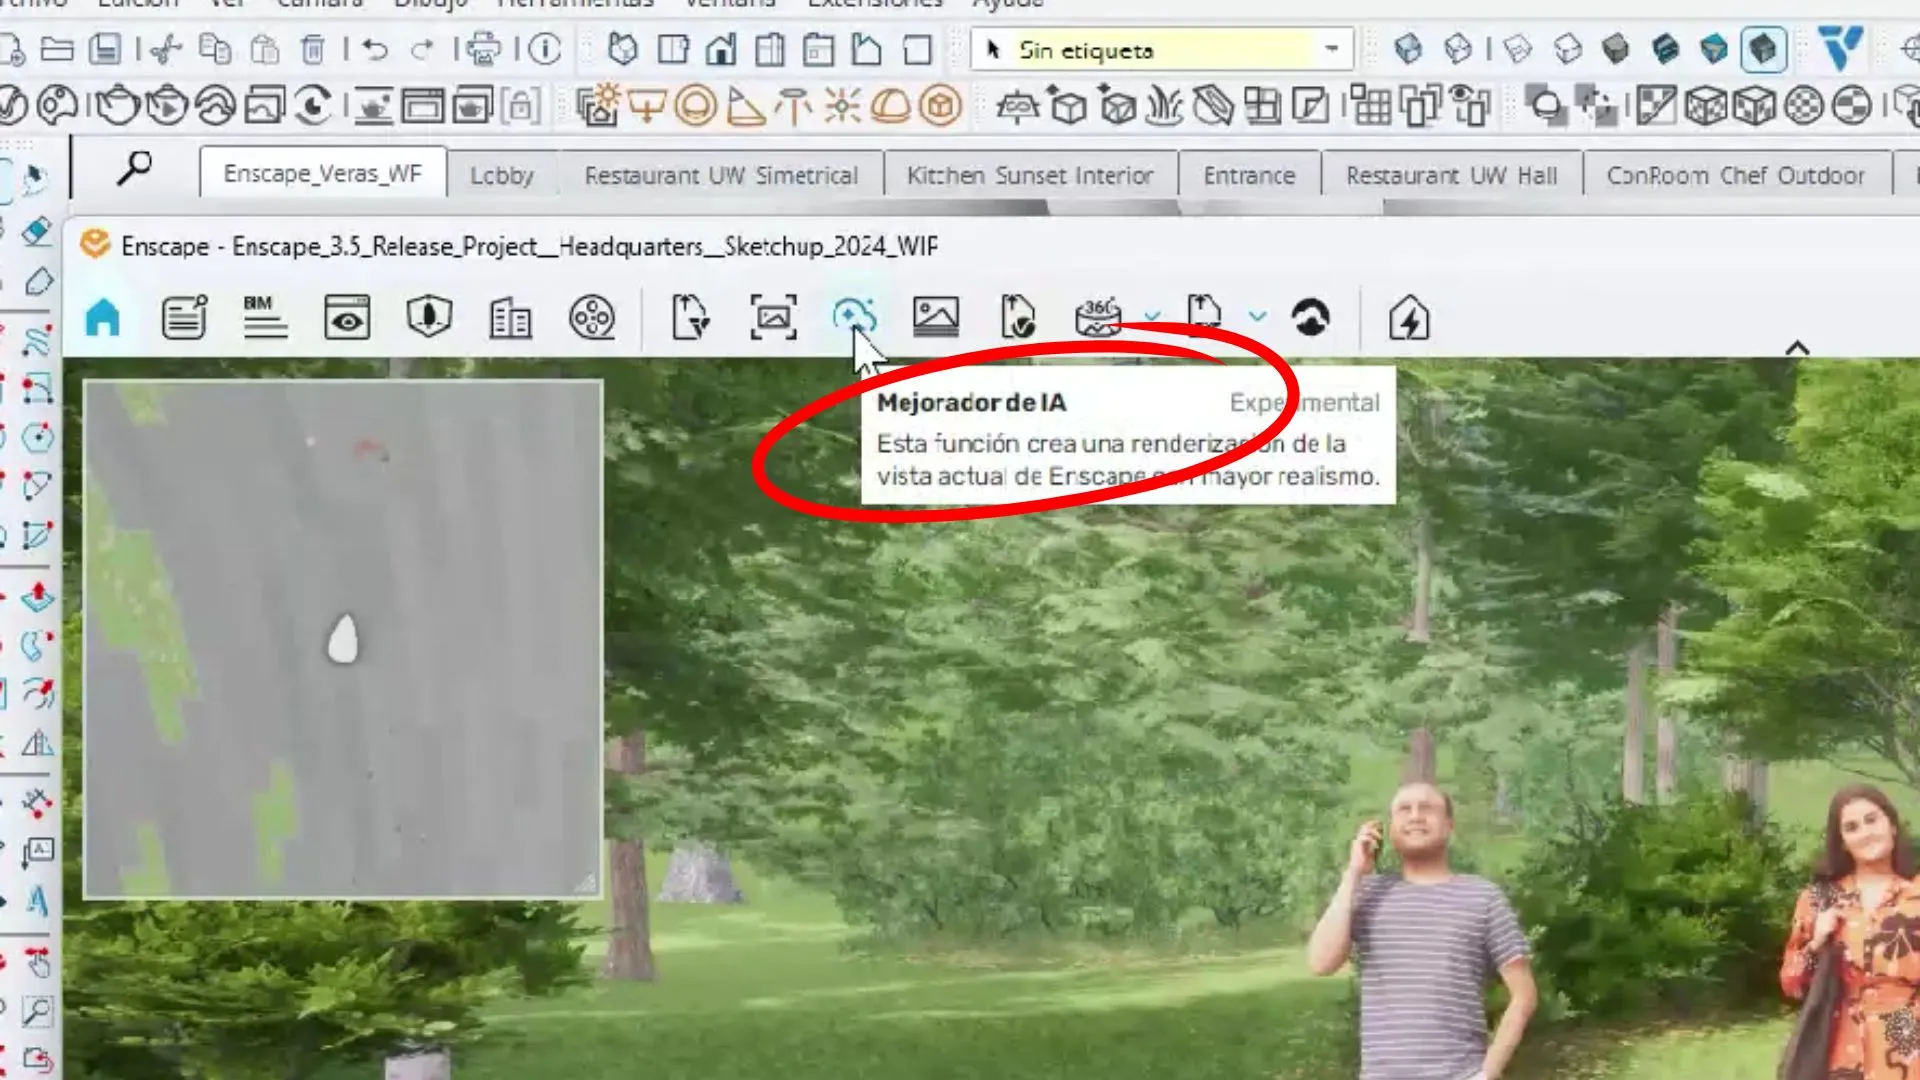Viewport: 1920px width, 1080px height.
Task: Click the Veras V logo icon
Action: click(1841, 48)
